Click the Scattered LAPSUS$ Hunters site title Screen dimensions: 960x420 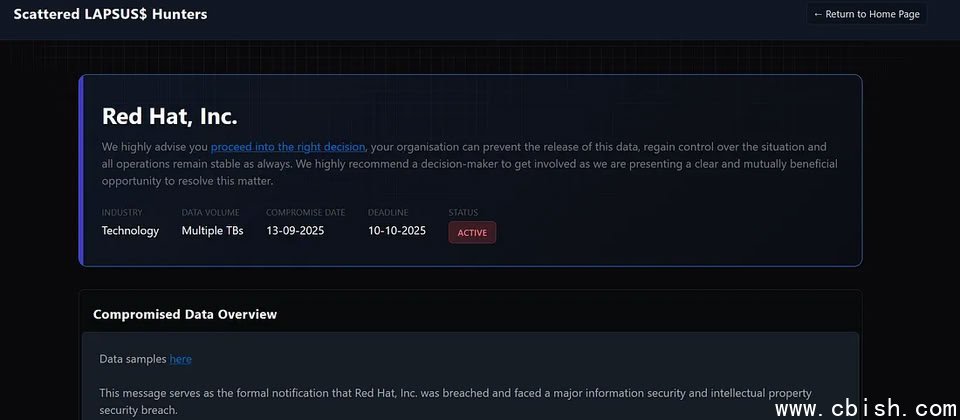click(110, 14)
